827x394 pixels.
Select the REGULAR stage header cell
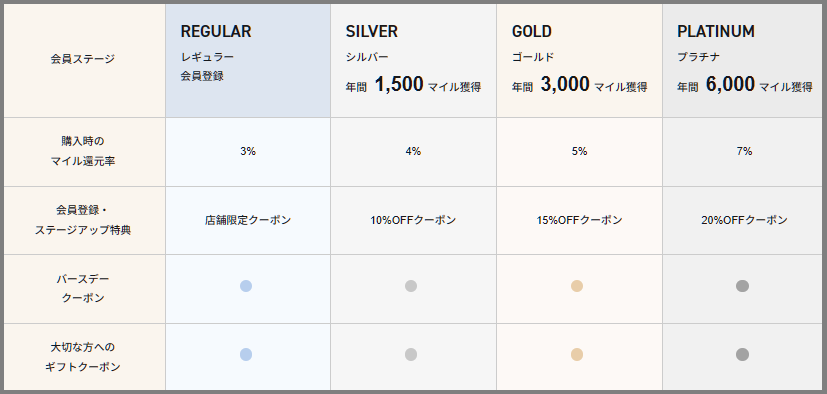pos(248,61)
